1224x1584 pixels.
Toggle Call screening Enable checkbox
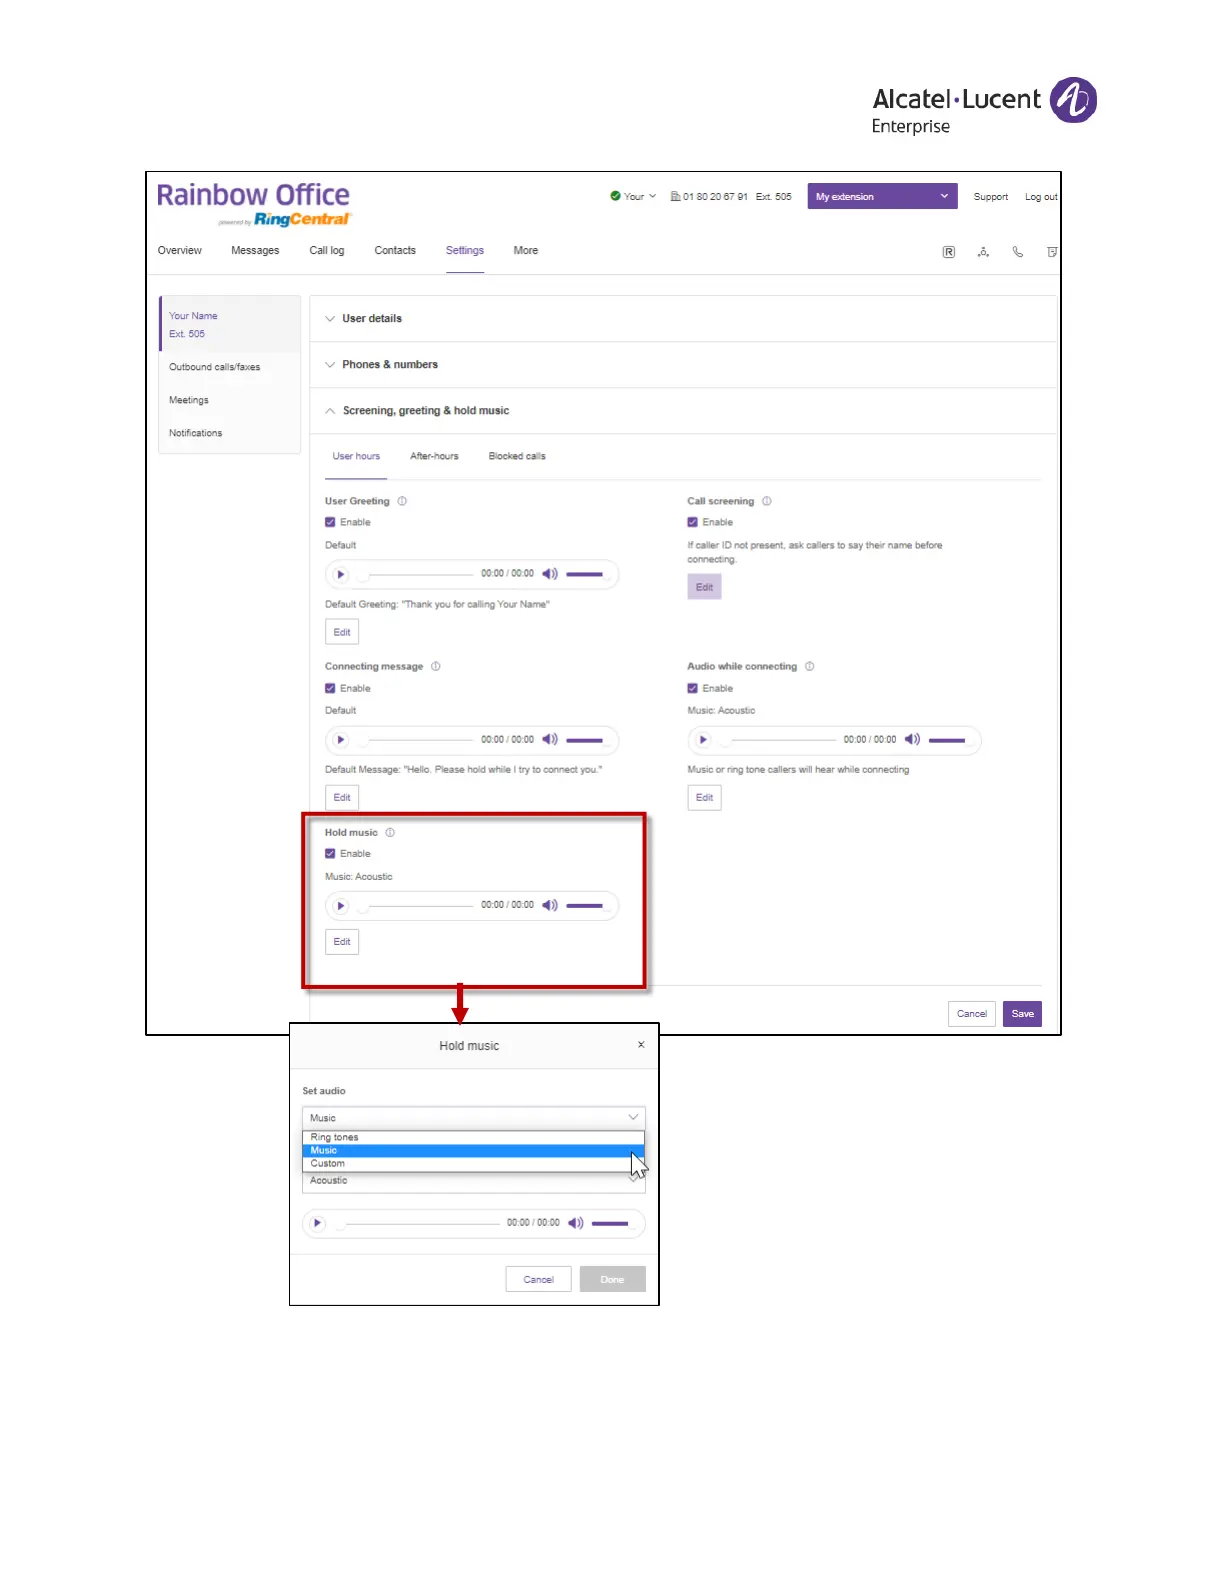pos(692,522)
